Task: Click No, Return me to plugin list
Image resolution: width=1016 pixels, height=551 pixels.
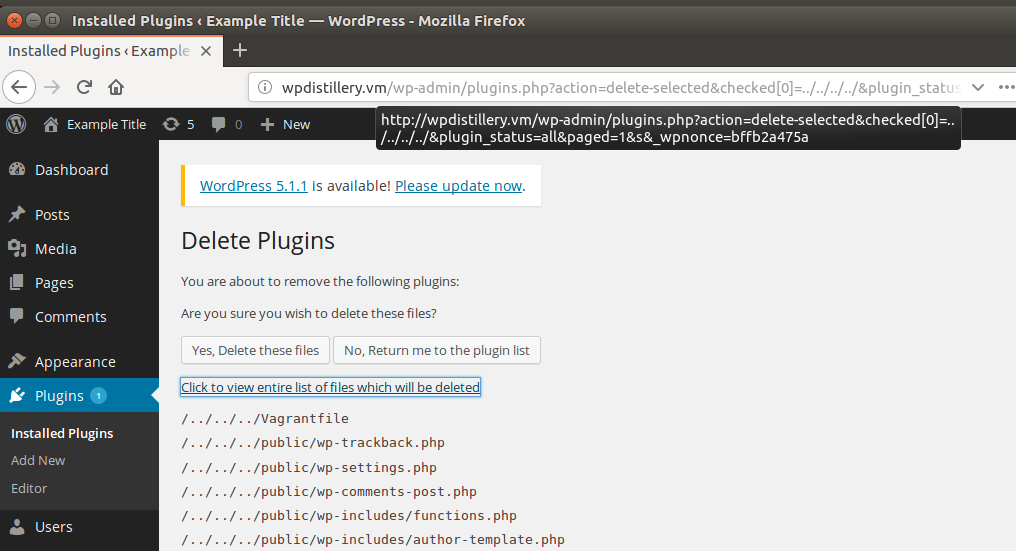Action: click(x=437, y=350)
